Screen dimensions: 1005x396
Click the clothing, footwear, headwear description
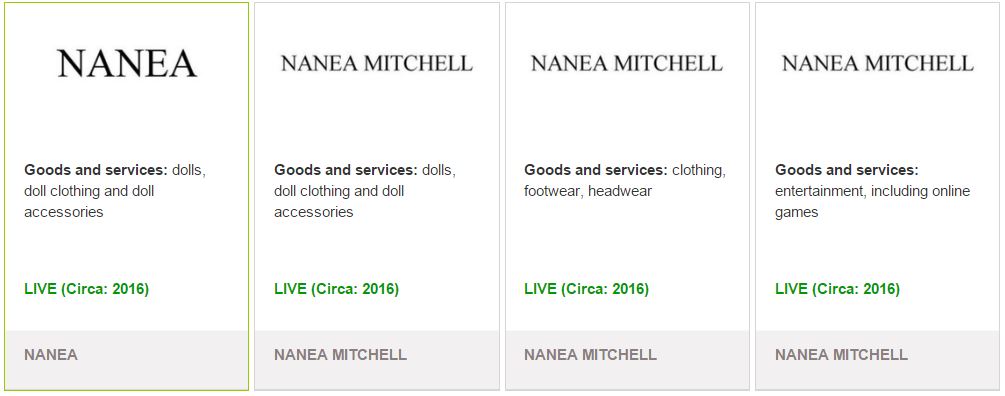coord(625,181)
